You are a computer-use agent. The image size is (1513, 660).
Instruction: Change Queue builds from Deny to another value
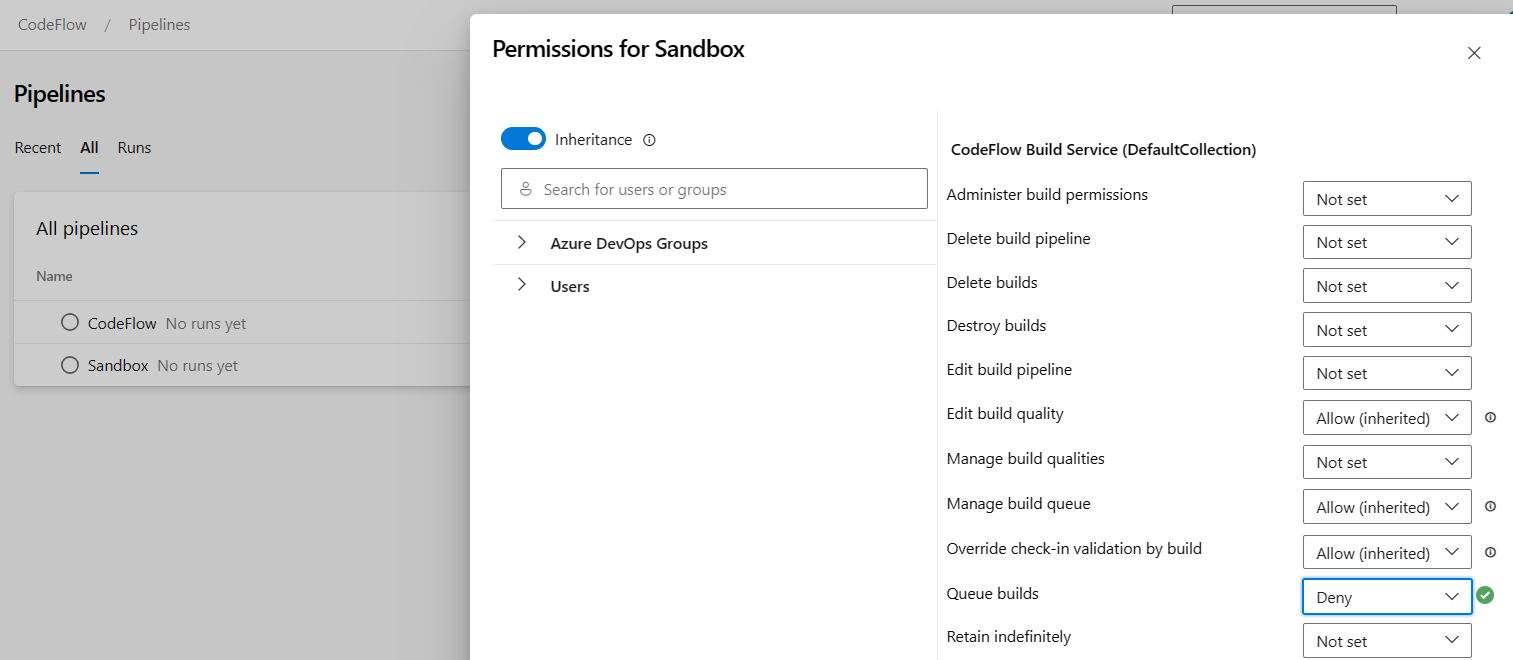(1387, 597)
